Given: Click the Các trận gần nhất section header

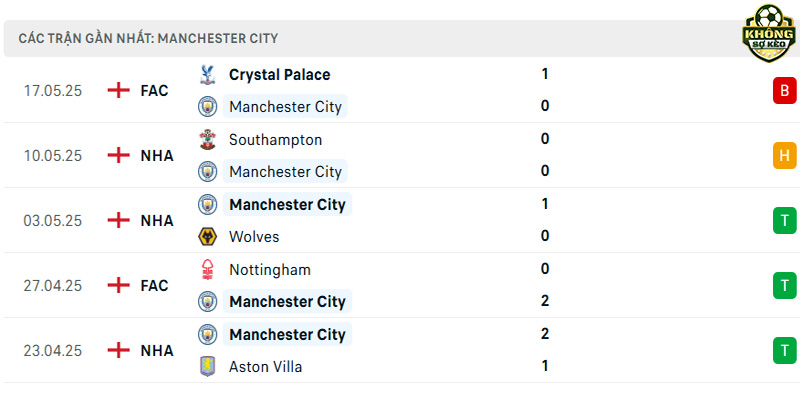Looking at the screenshot, I should tap(148, 38).
